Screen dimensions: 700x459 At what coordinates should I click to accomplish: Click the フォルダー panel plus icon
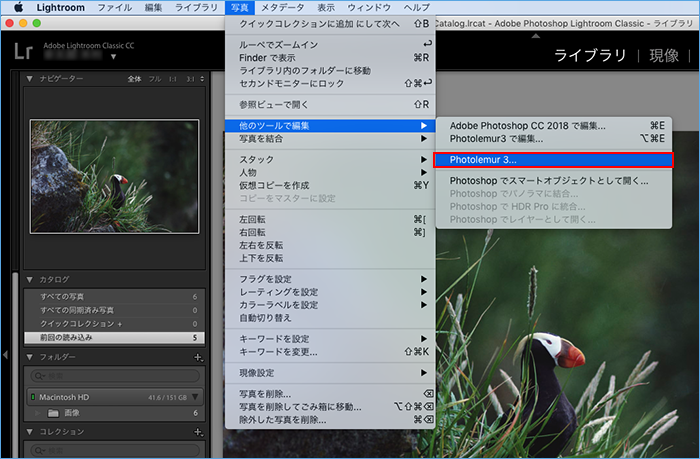[198, 357]
